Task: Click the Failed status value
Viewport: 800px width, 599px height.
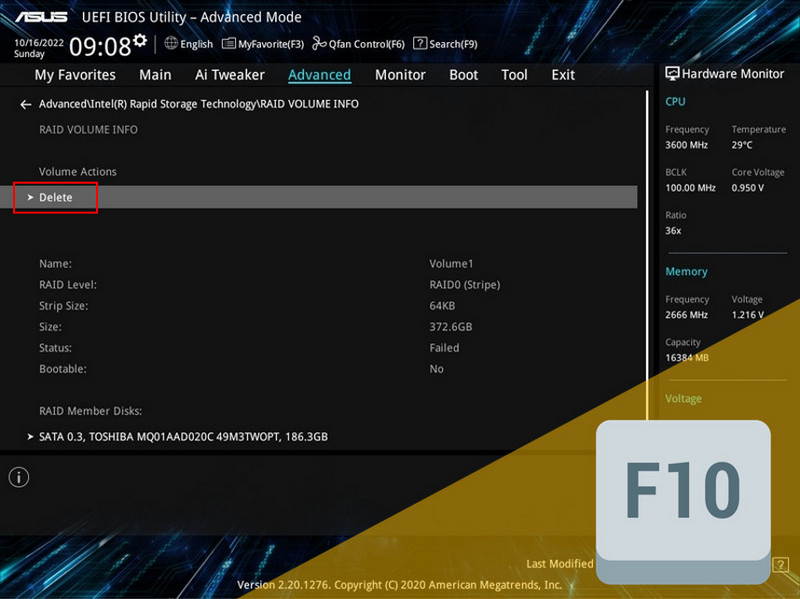Action: (444, 348)
